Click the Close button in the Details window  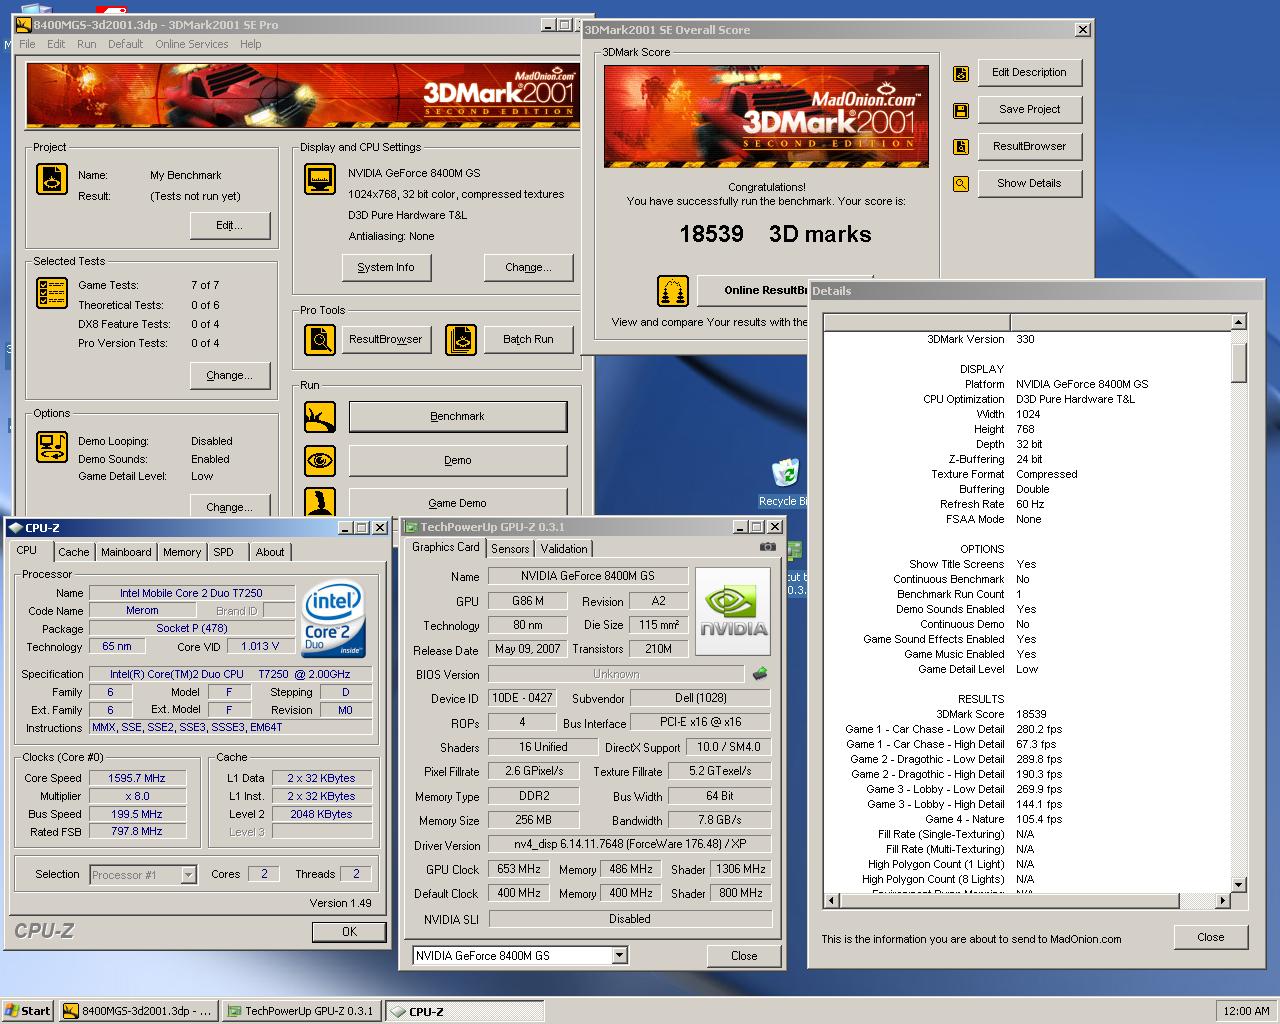pyautogui.click(x=1211, y=938)
